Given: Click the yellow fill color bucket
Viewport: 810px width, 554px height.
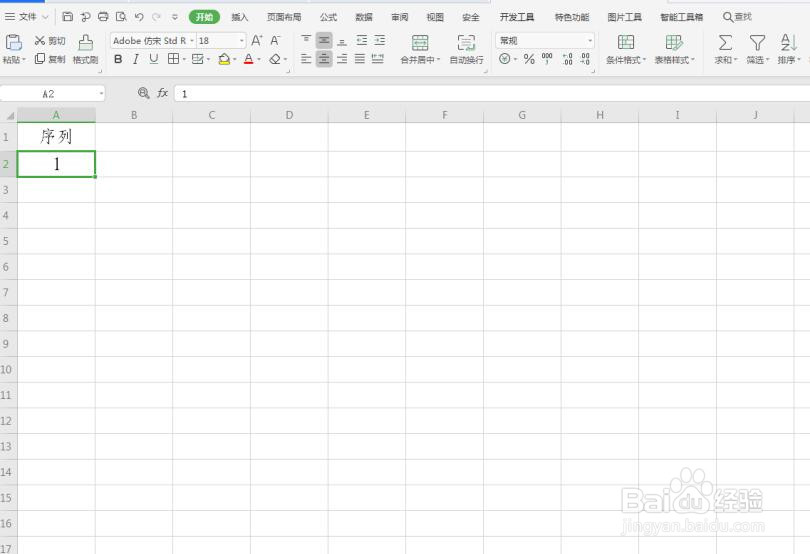Looking at the screenshot, I should coord(224,59).
